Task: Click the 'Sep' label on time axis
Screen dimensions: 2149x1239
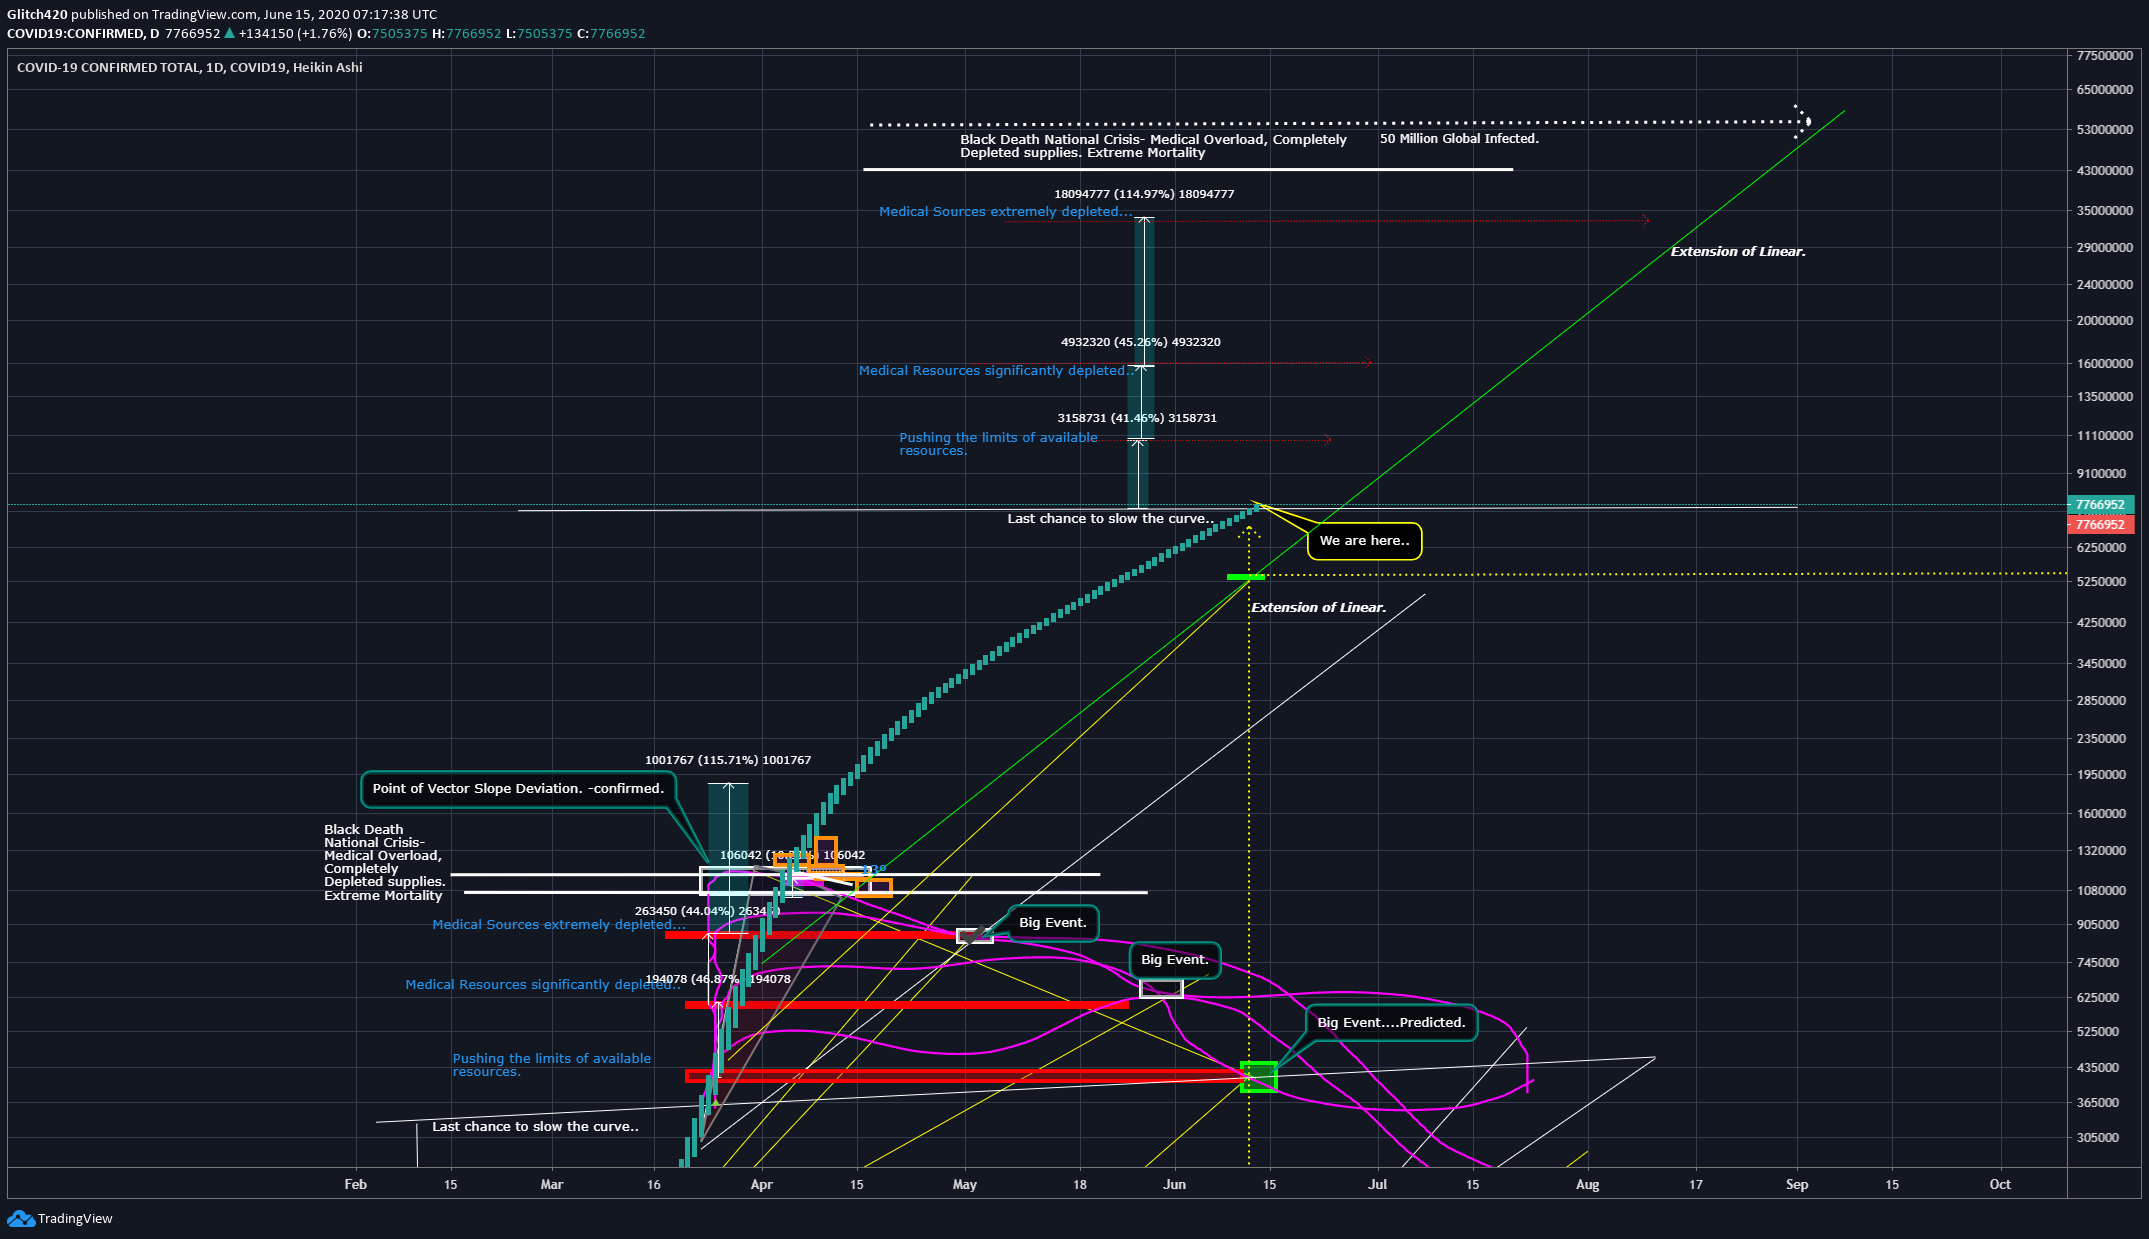Action: tap(1797, 1184)
